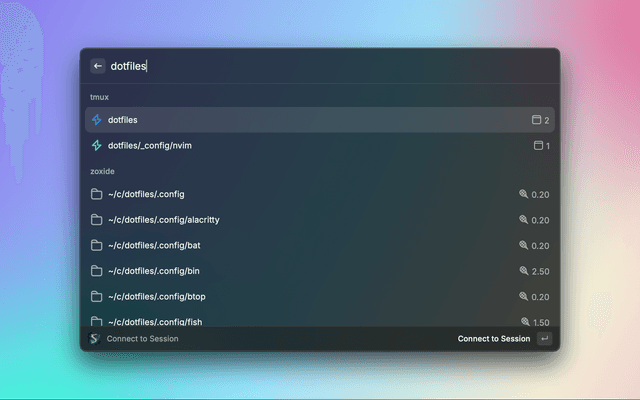Click the Enter key icon in footer

(x=544, y=339)
